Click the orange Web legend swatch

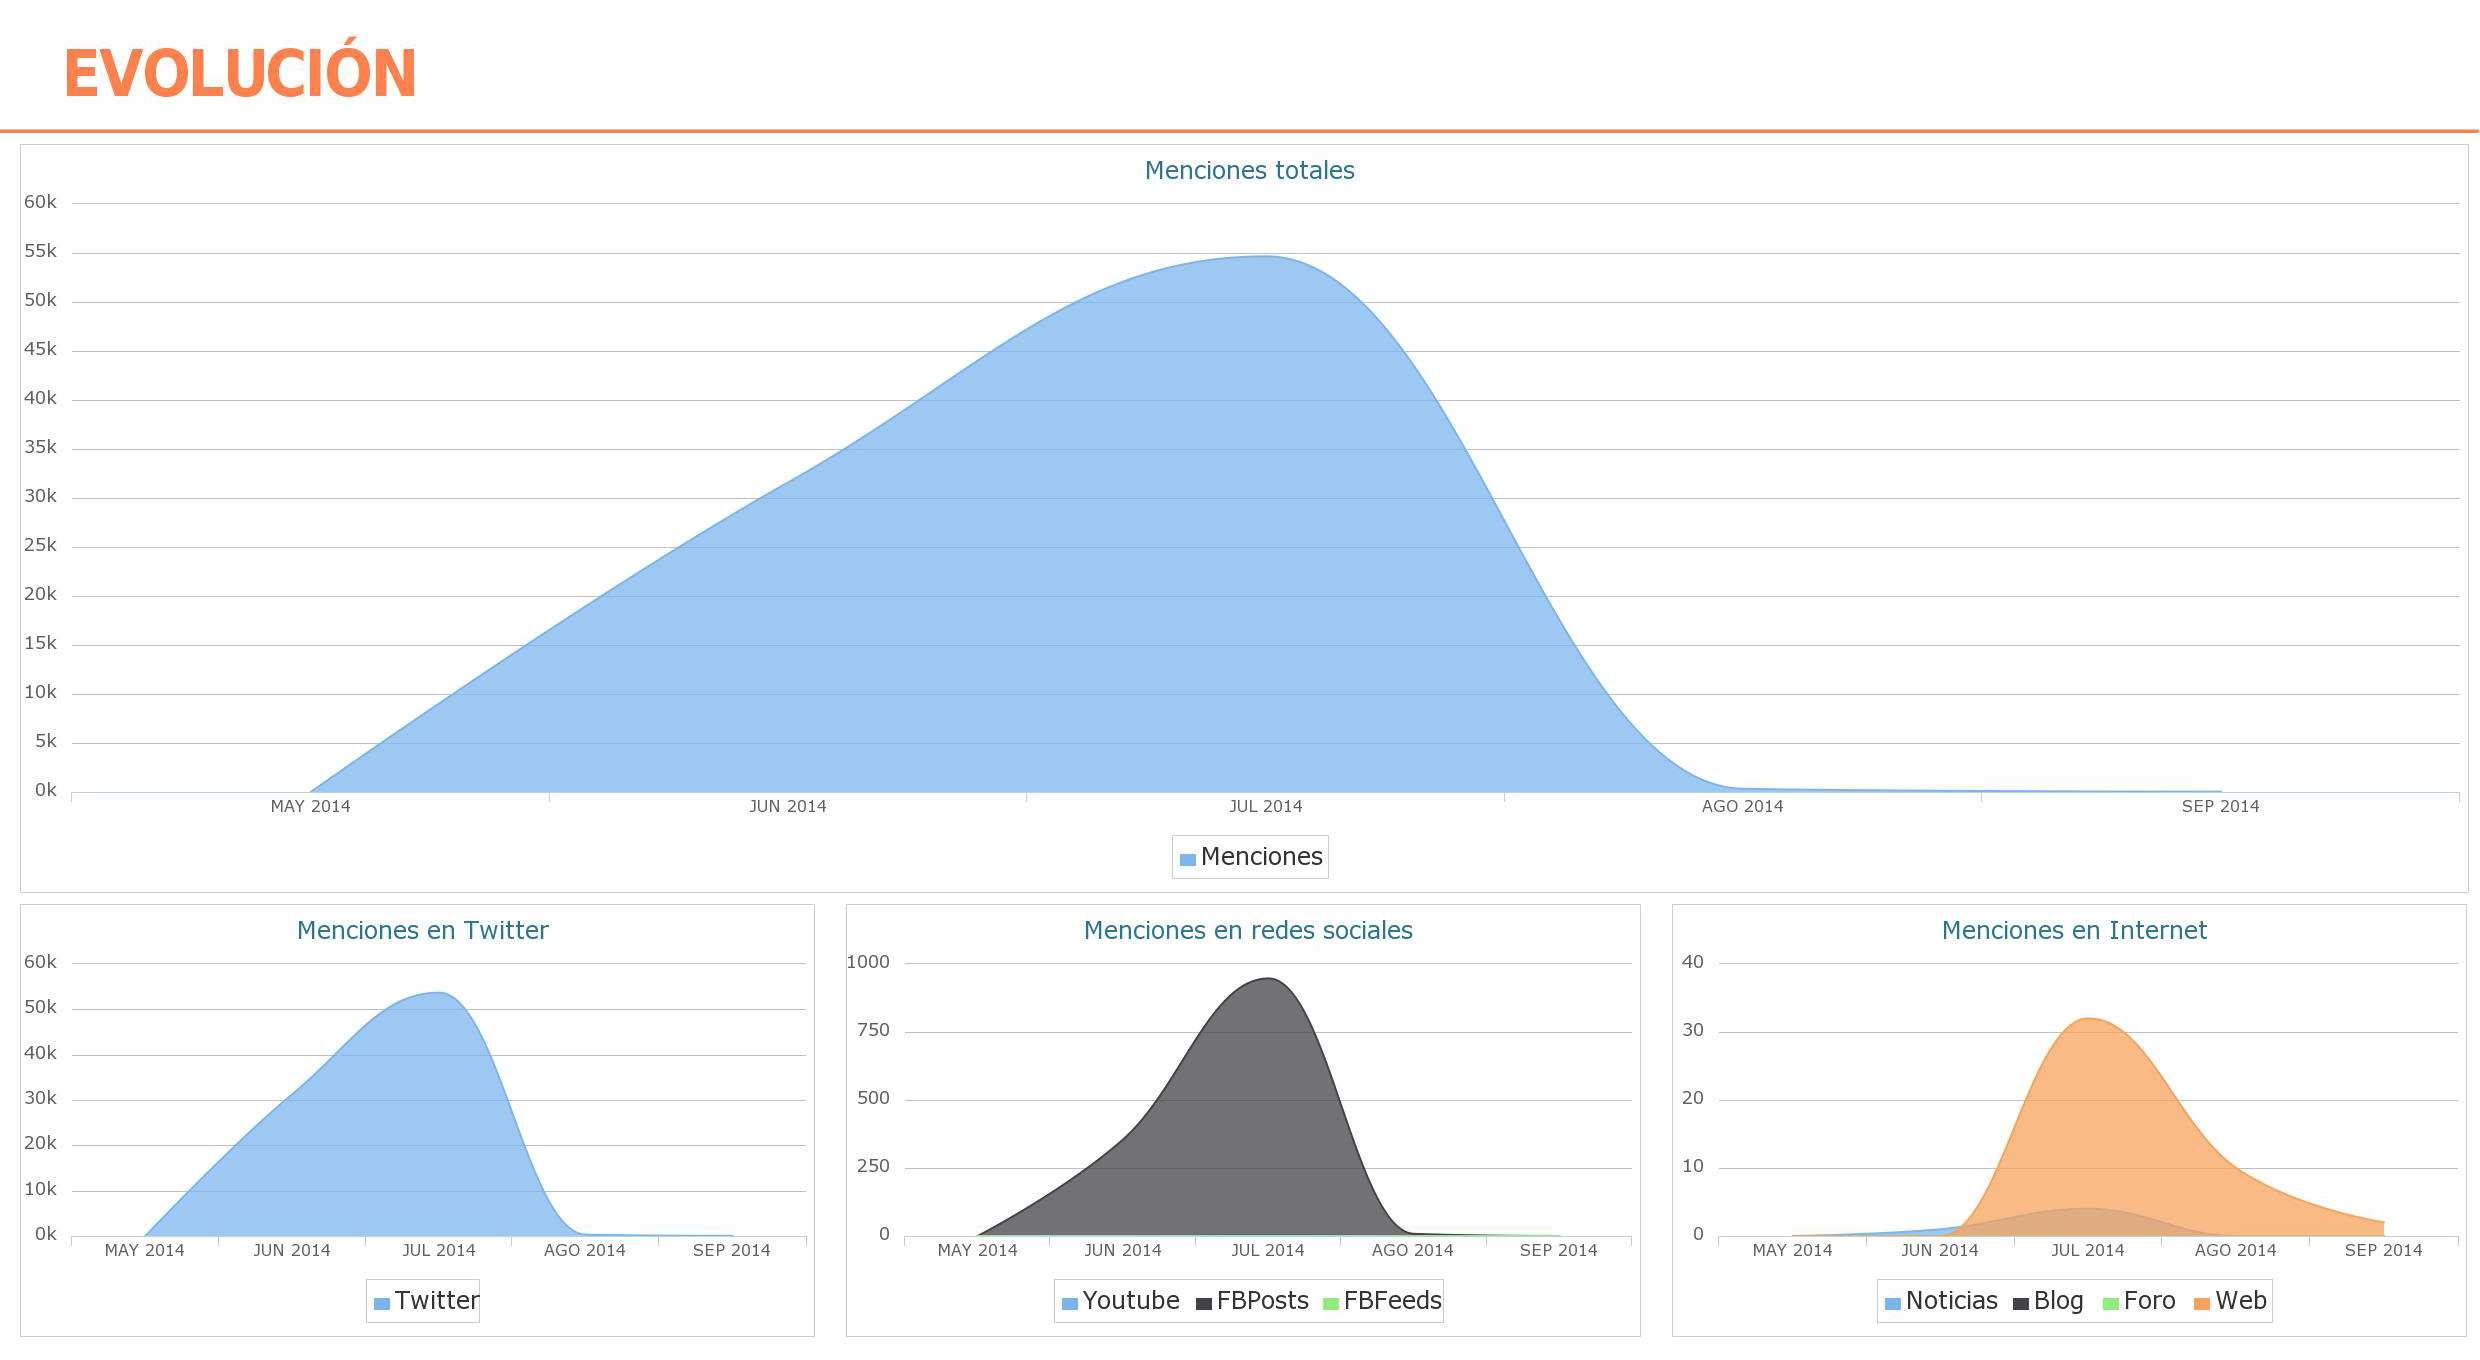tap(2201, 1304)
